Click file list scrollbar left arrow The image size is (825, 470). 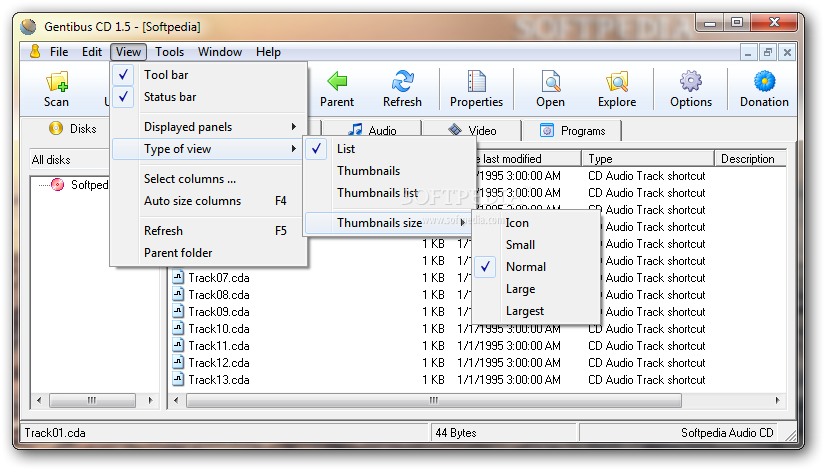tap(176, 401)
